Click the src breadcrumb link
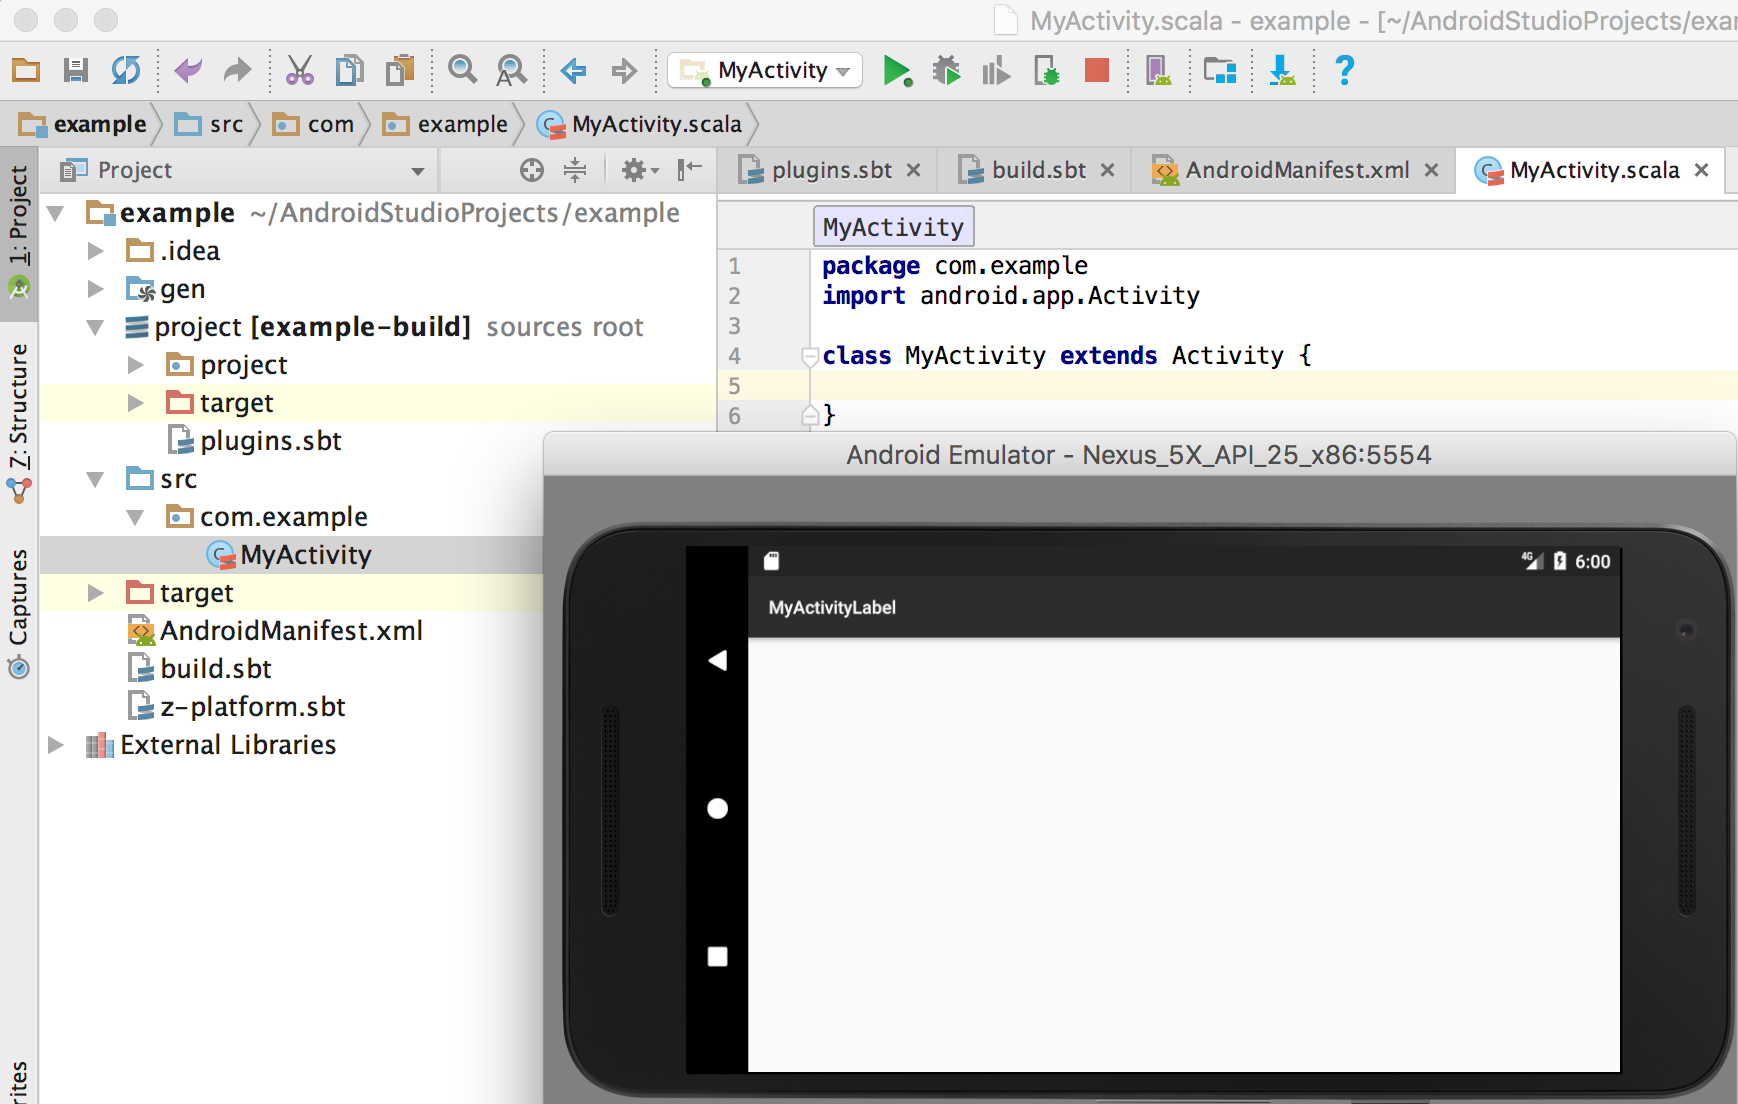 click(x=225, y=123)
